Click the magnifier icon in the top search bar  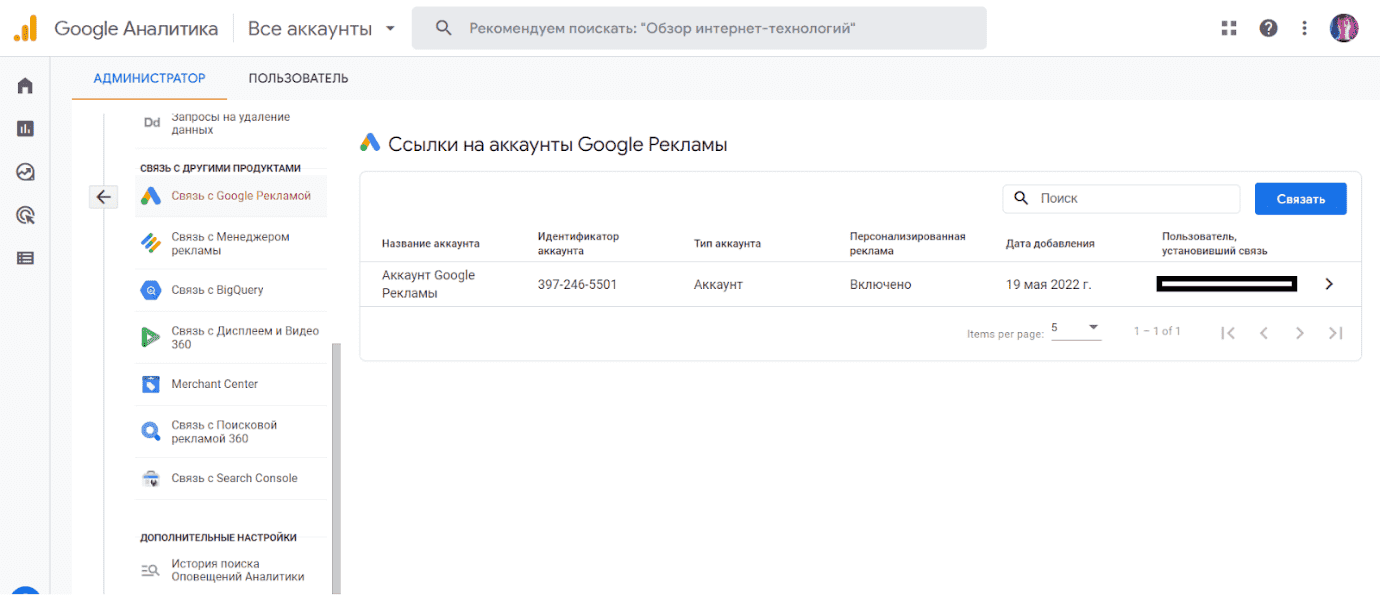pos(444,28)
